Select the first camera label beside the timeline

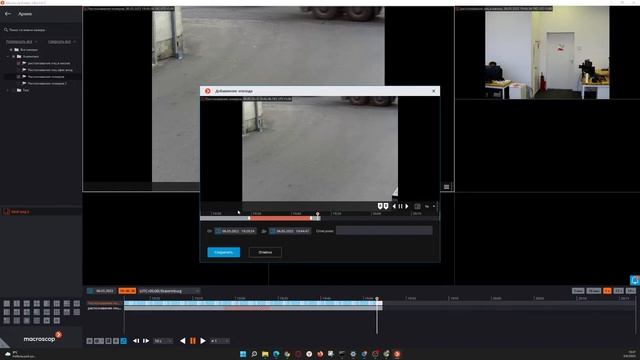point(104,303)
